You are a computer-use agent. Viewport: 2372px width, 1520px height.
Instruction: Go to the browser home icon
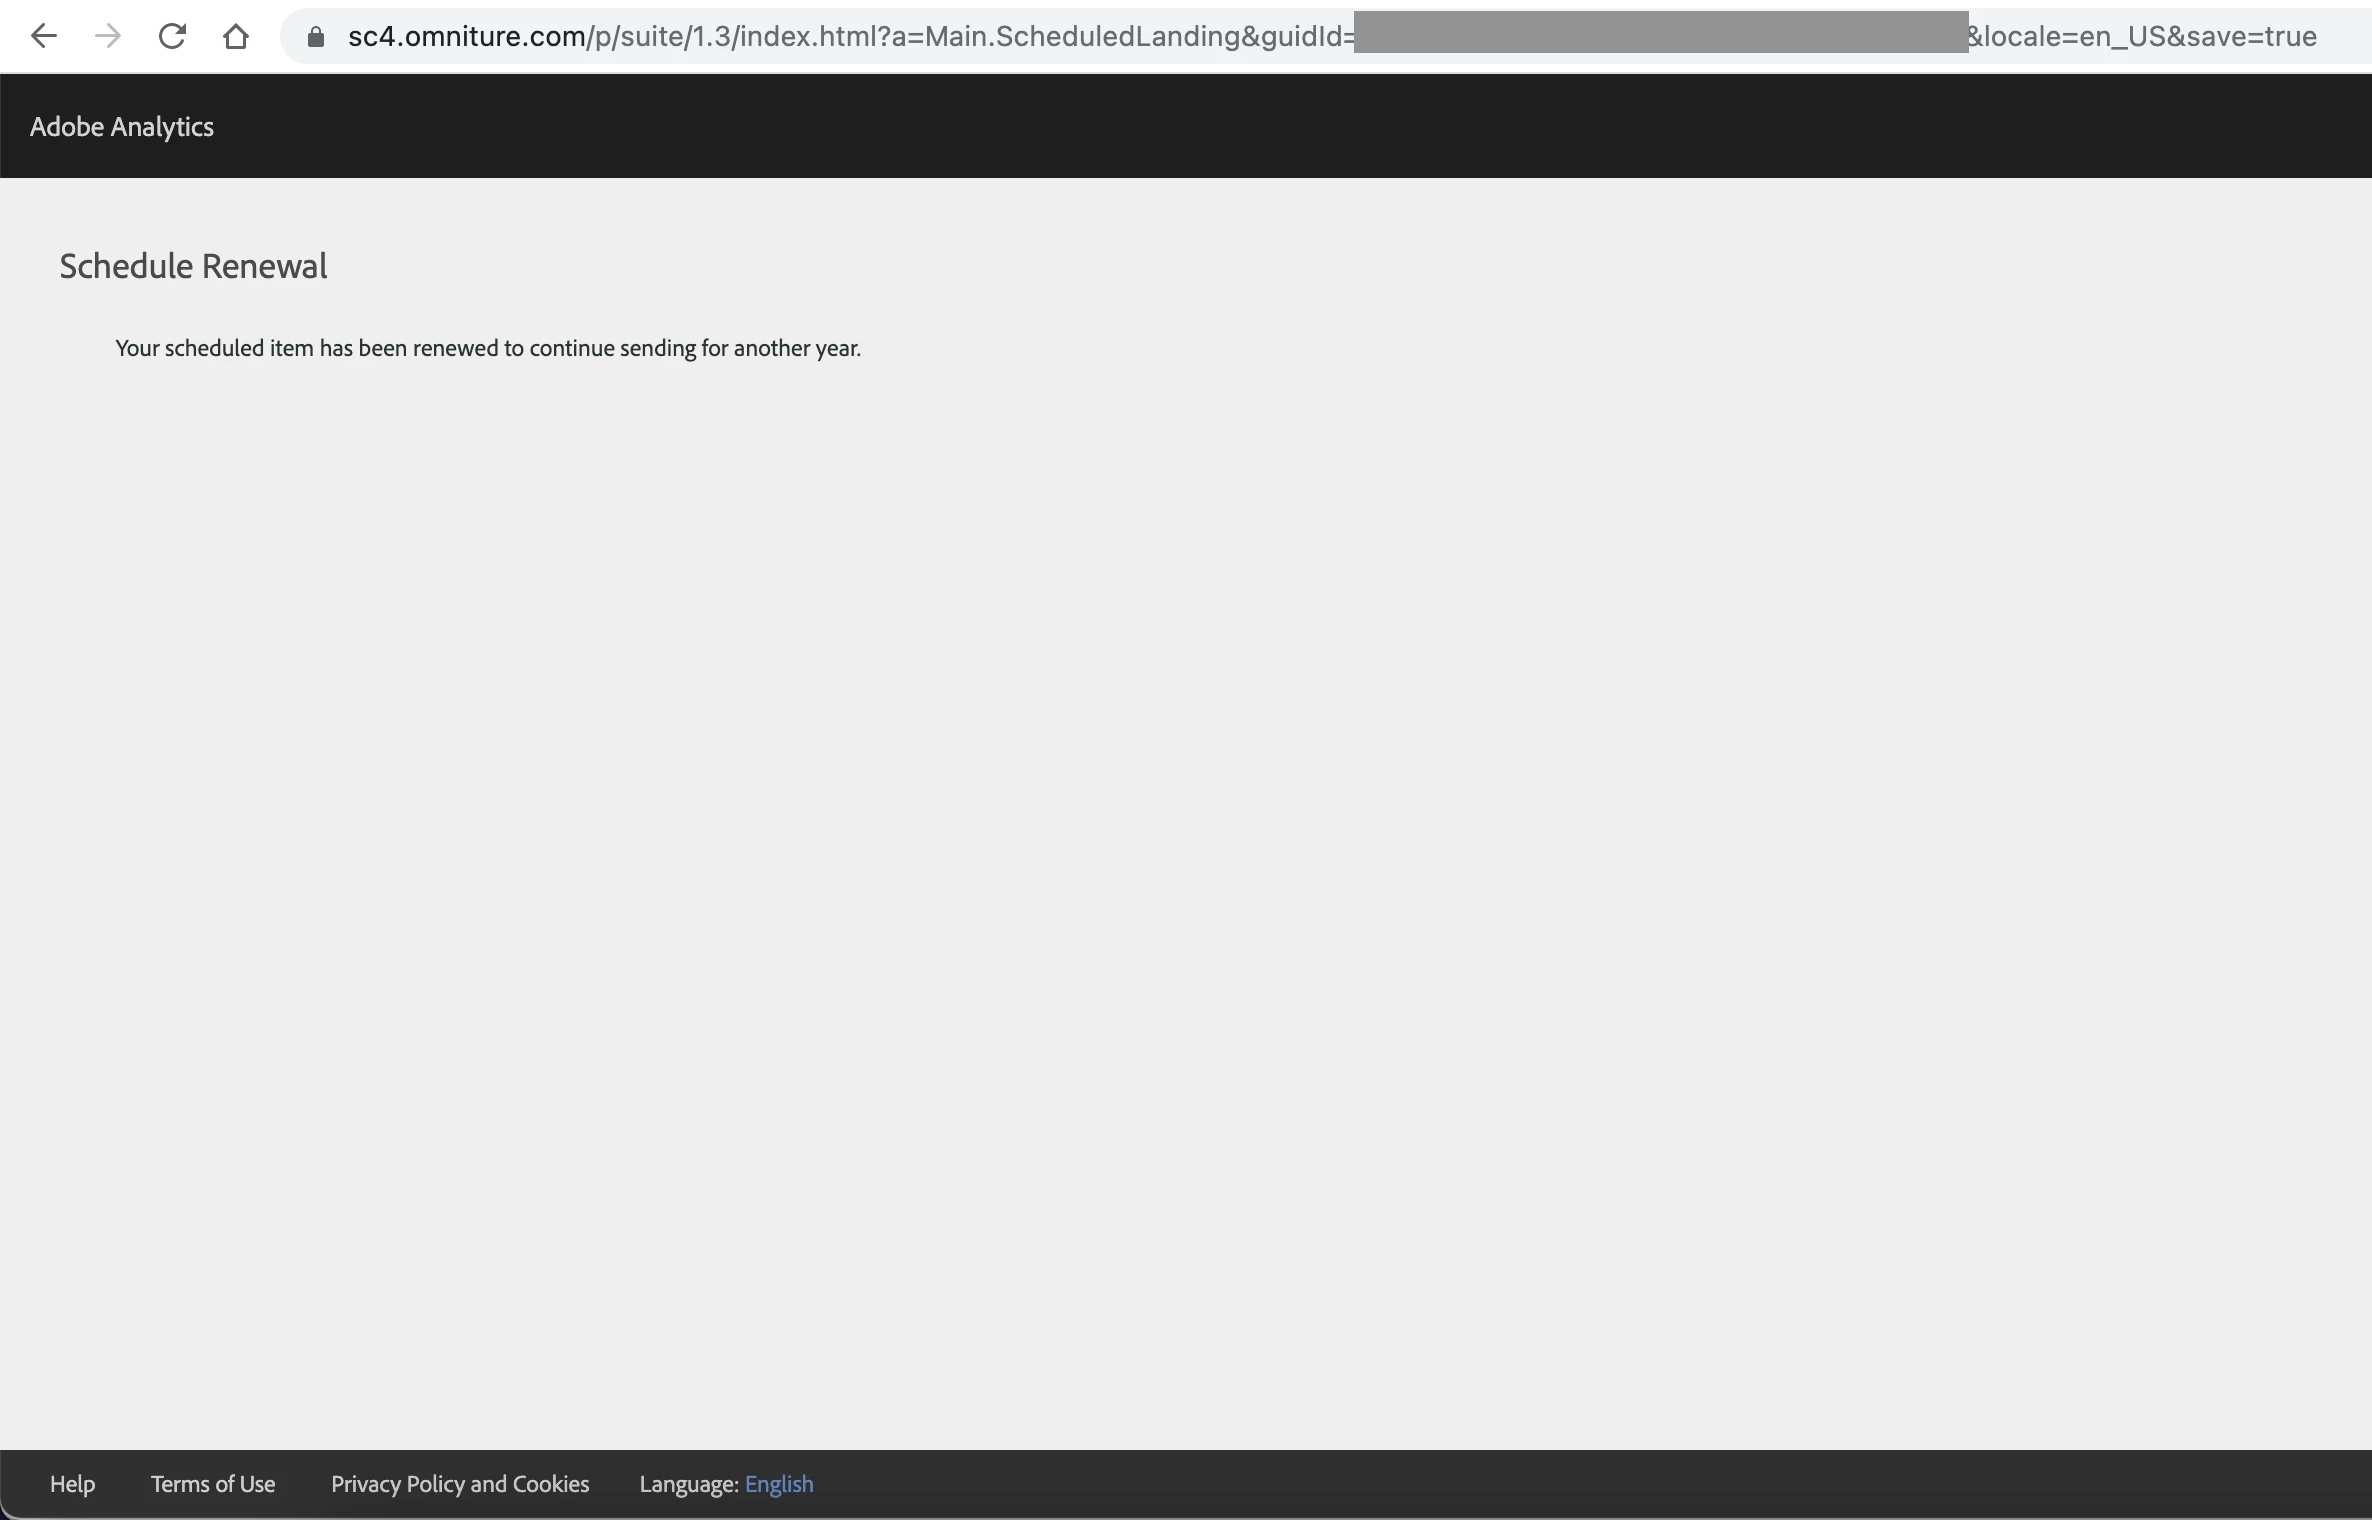[x=236, y=37]
